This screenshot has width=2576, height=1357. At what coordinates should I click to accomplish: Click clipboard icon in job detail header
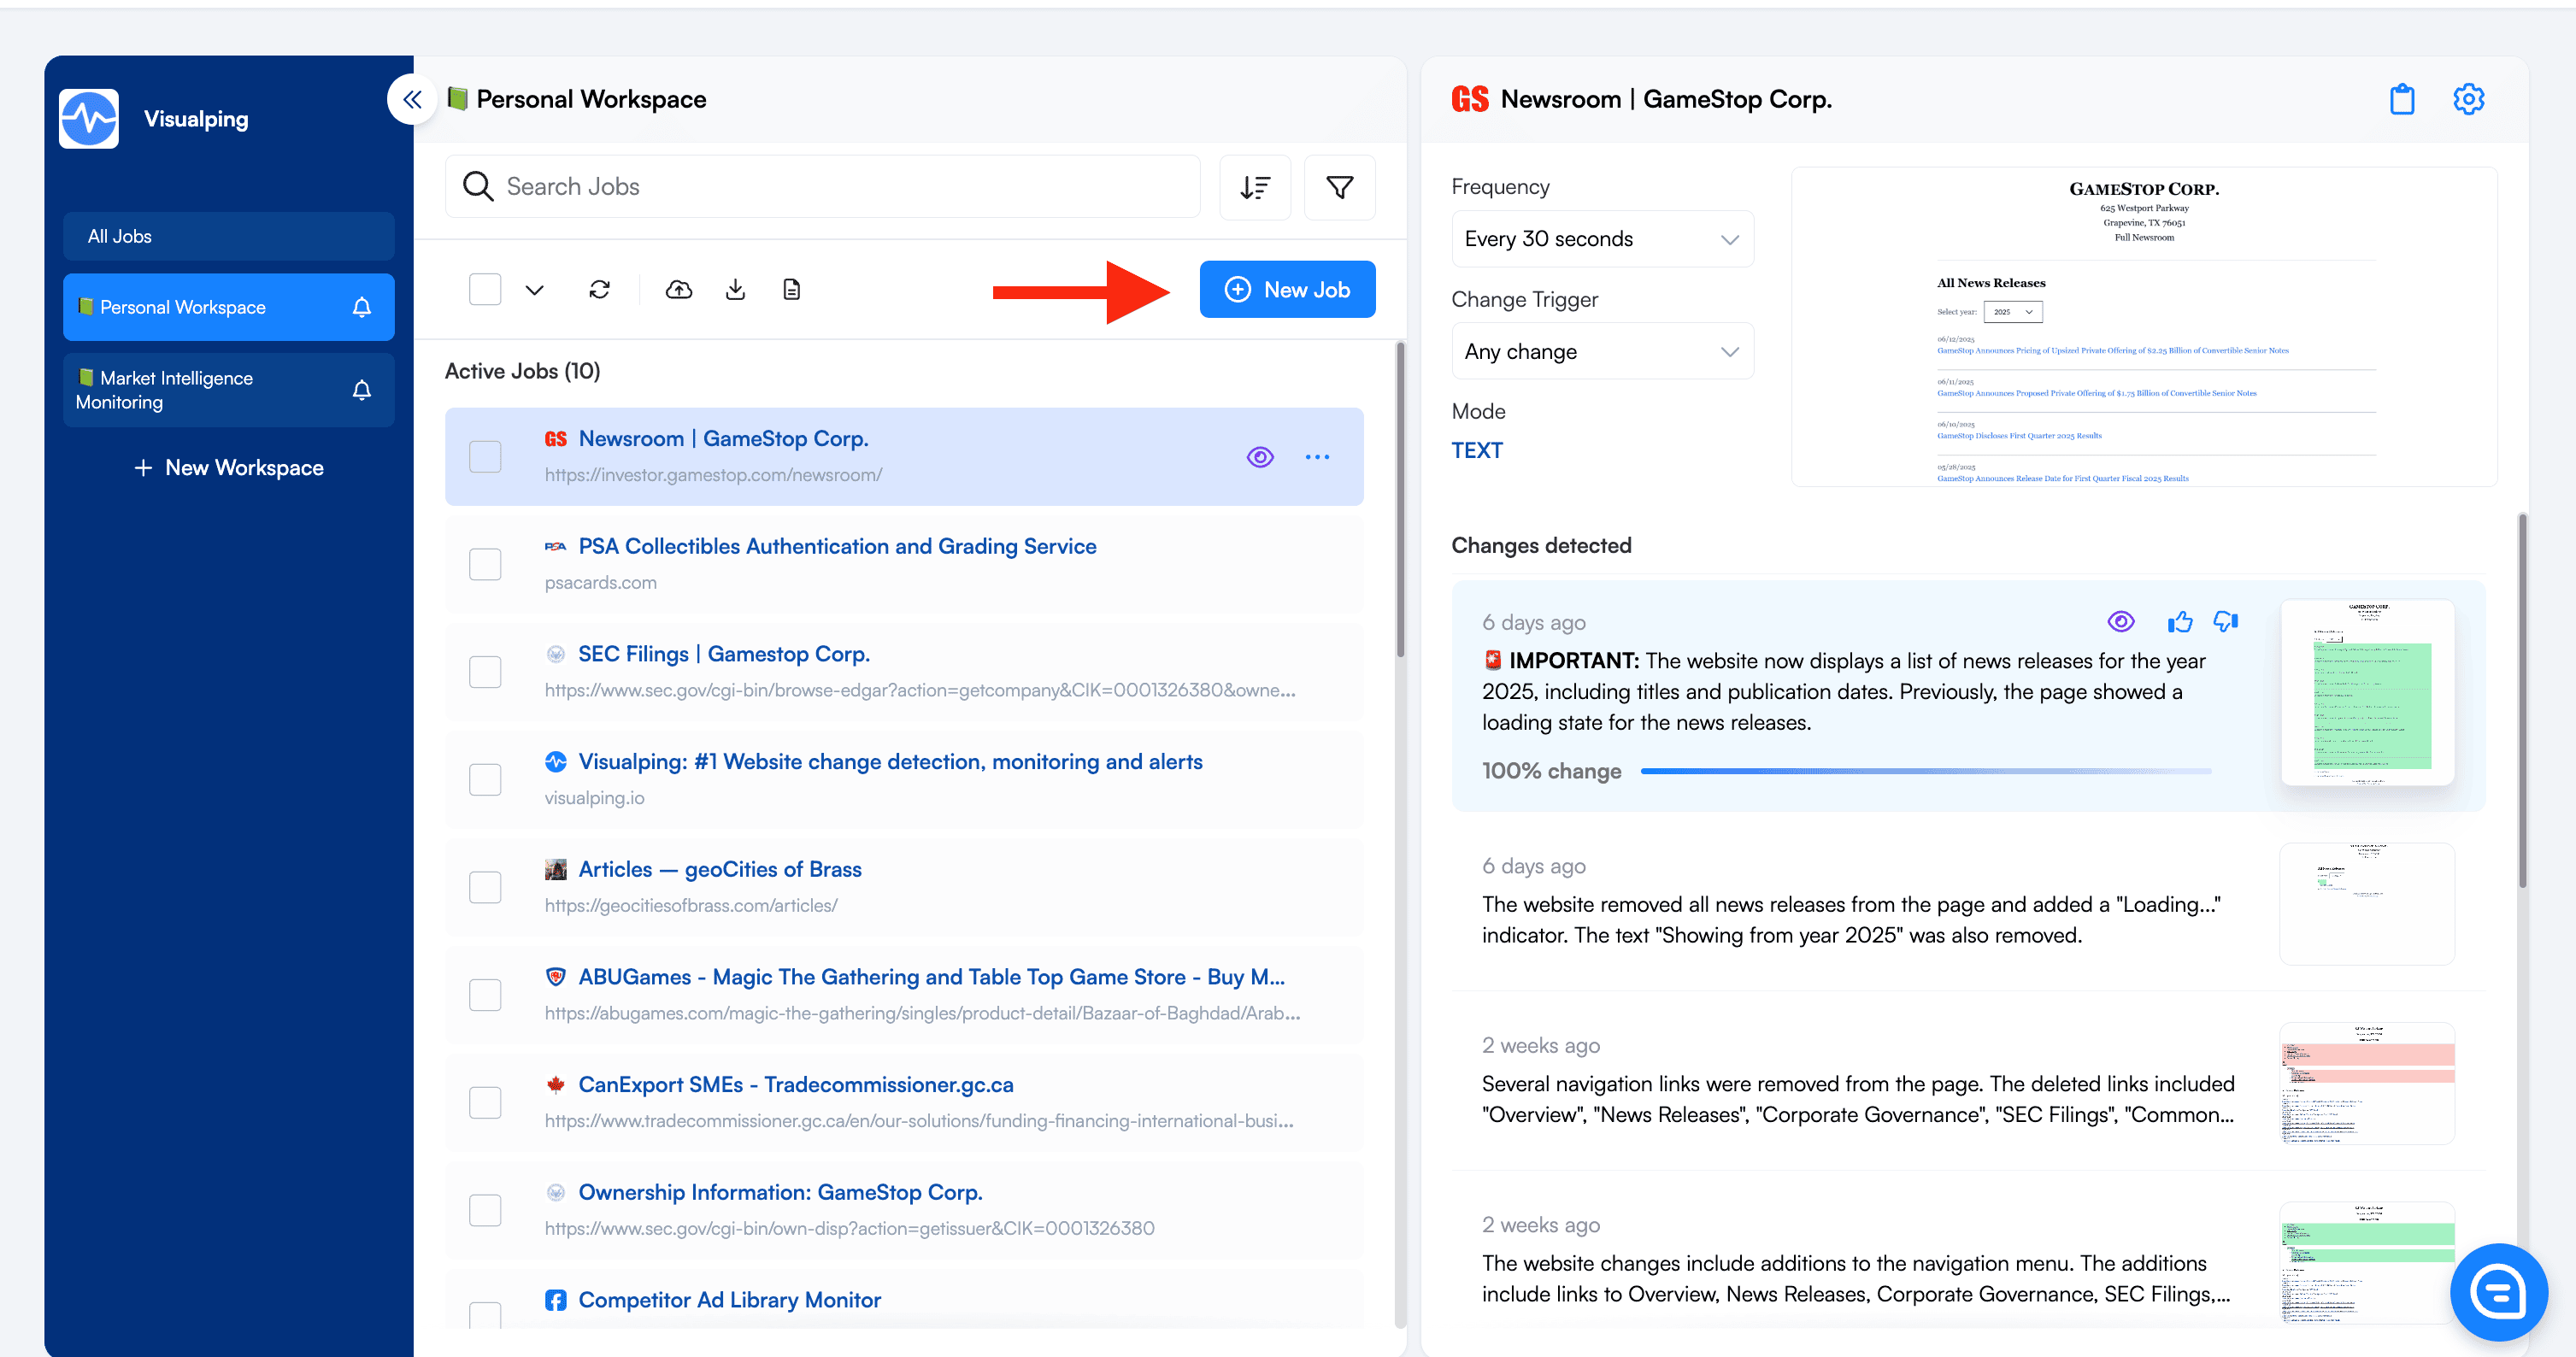pyautogui.click(x=2402, y=99)
